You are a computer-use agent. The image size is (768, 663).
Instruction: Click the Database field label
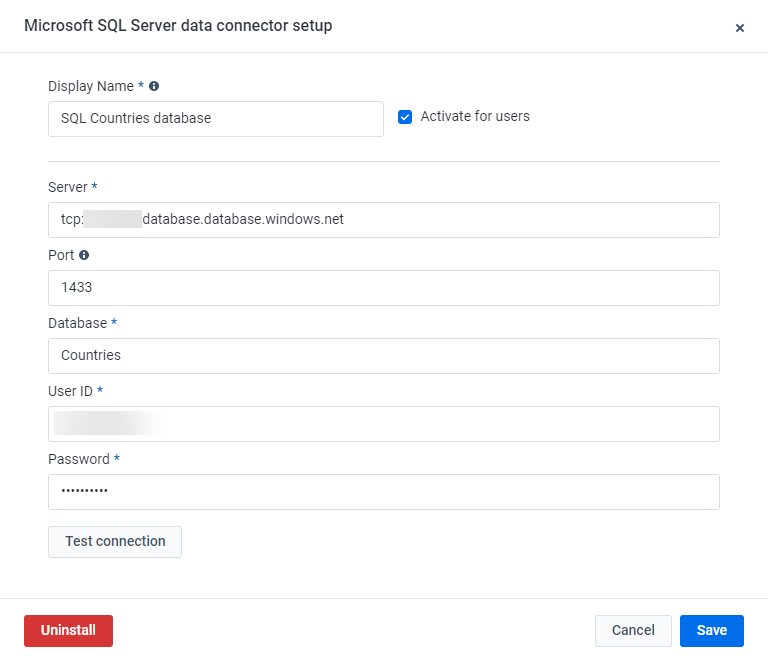tap(77, 323)
